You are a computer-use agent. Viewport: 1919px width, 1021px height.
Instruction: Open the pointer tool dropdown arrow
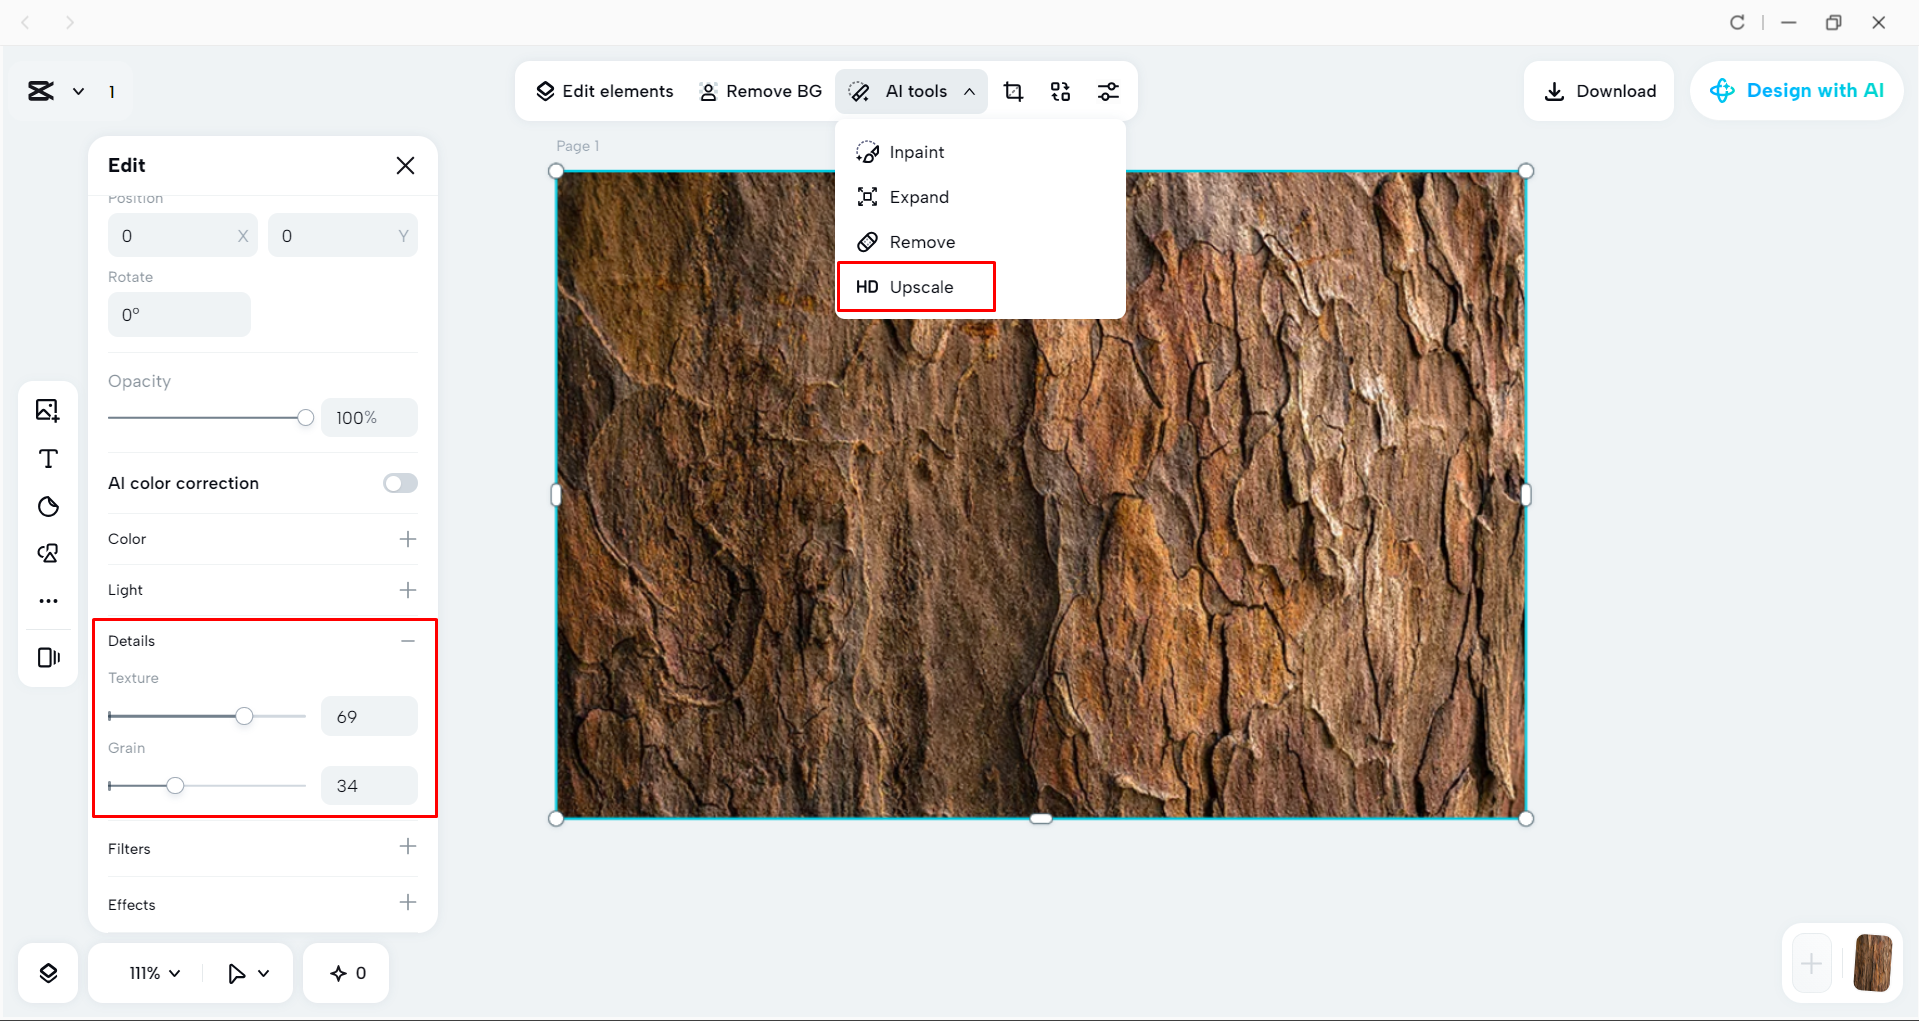point(264,973)
